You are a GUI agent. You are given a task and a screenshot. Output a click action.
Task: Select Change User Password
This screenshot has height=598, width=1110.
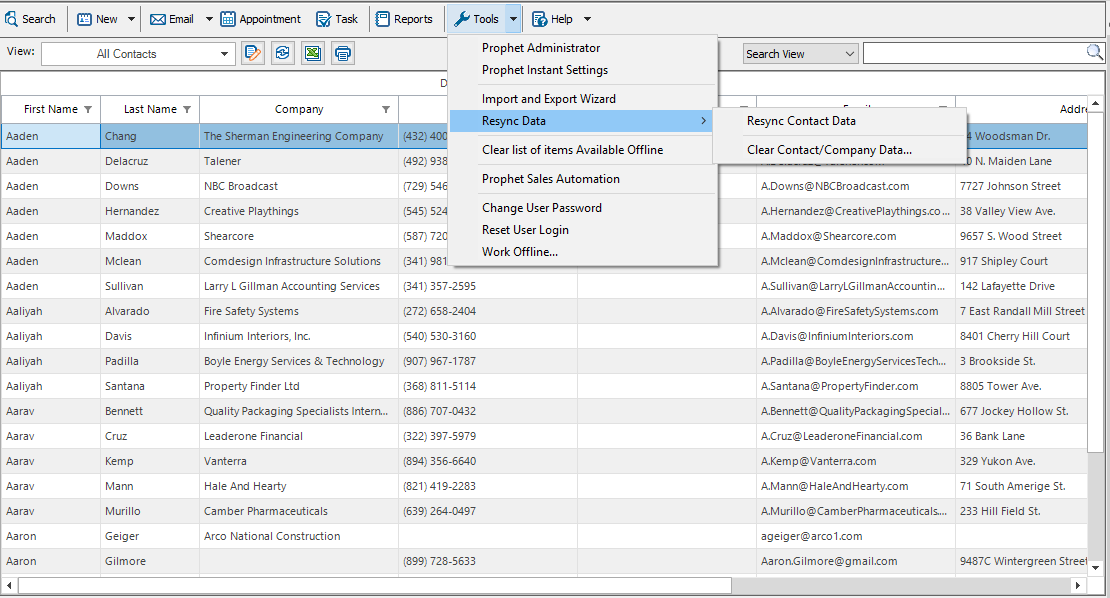[542, 208]
